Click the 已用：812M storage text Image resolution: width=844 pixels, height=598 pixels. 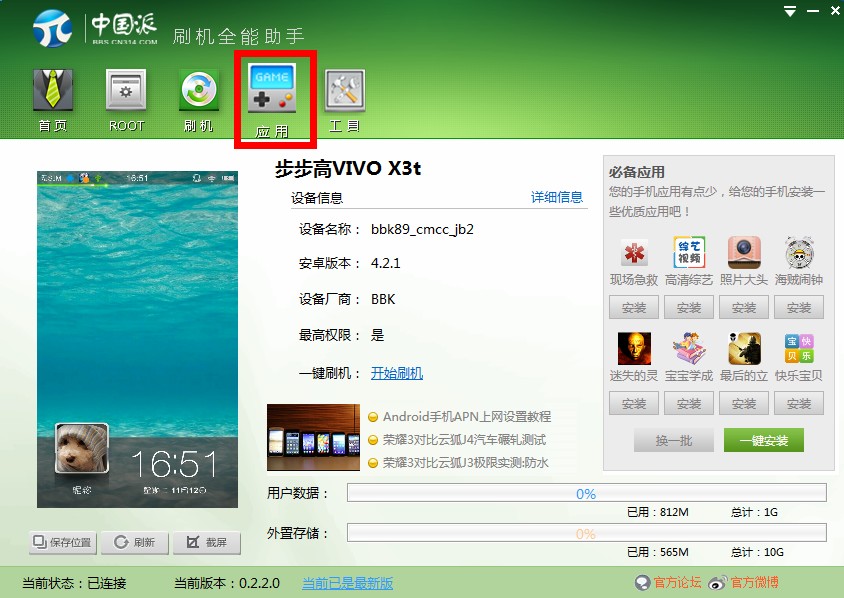pos(658,512)
